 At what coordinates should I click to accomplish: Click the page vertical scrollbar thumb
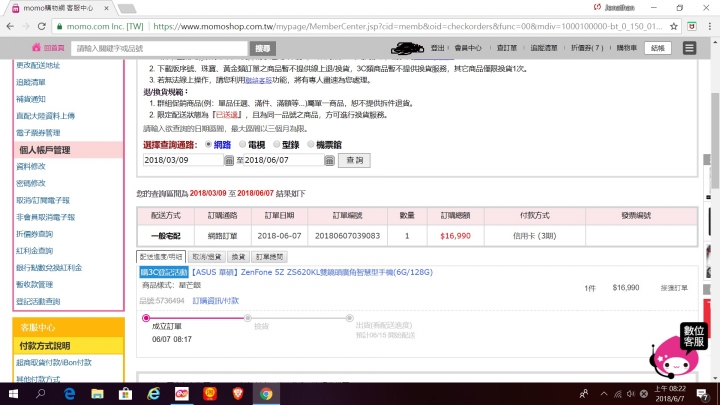(715, 140)
